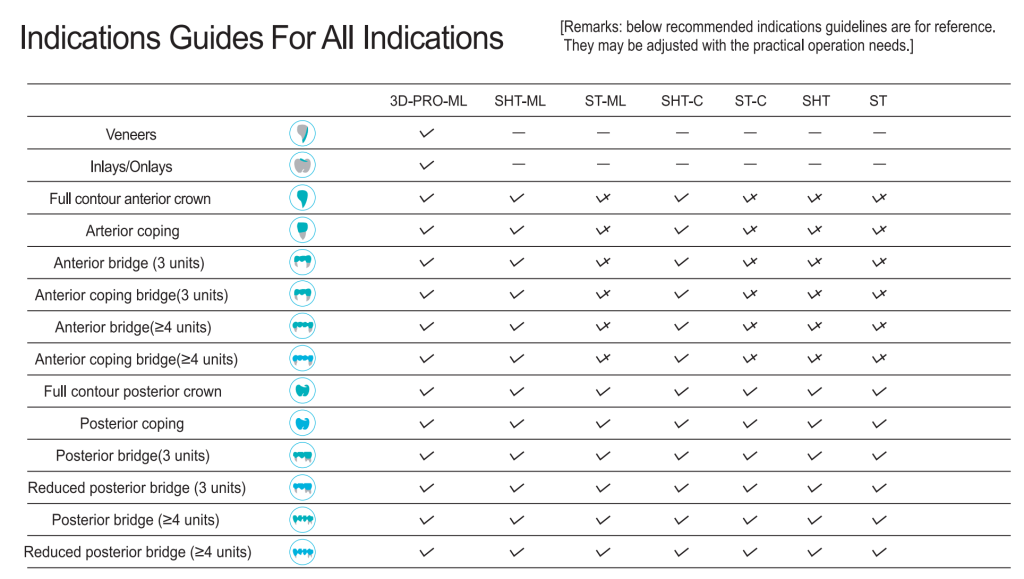Click the Reduced posterior bridge (3 units) icon

pos(302,488)
